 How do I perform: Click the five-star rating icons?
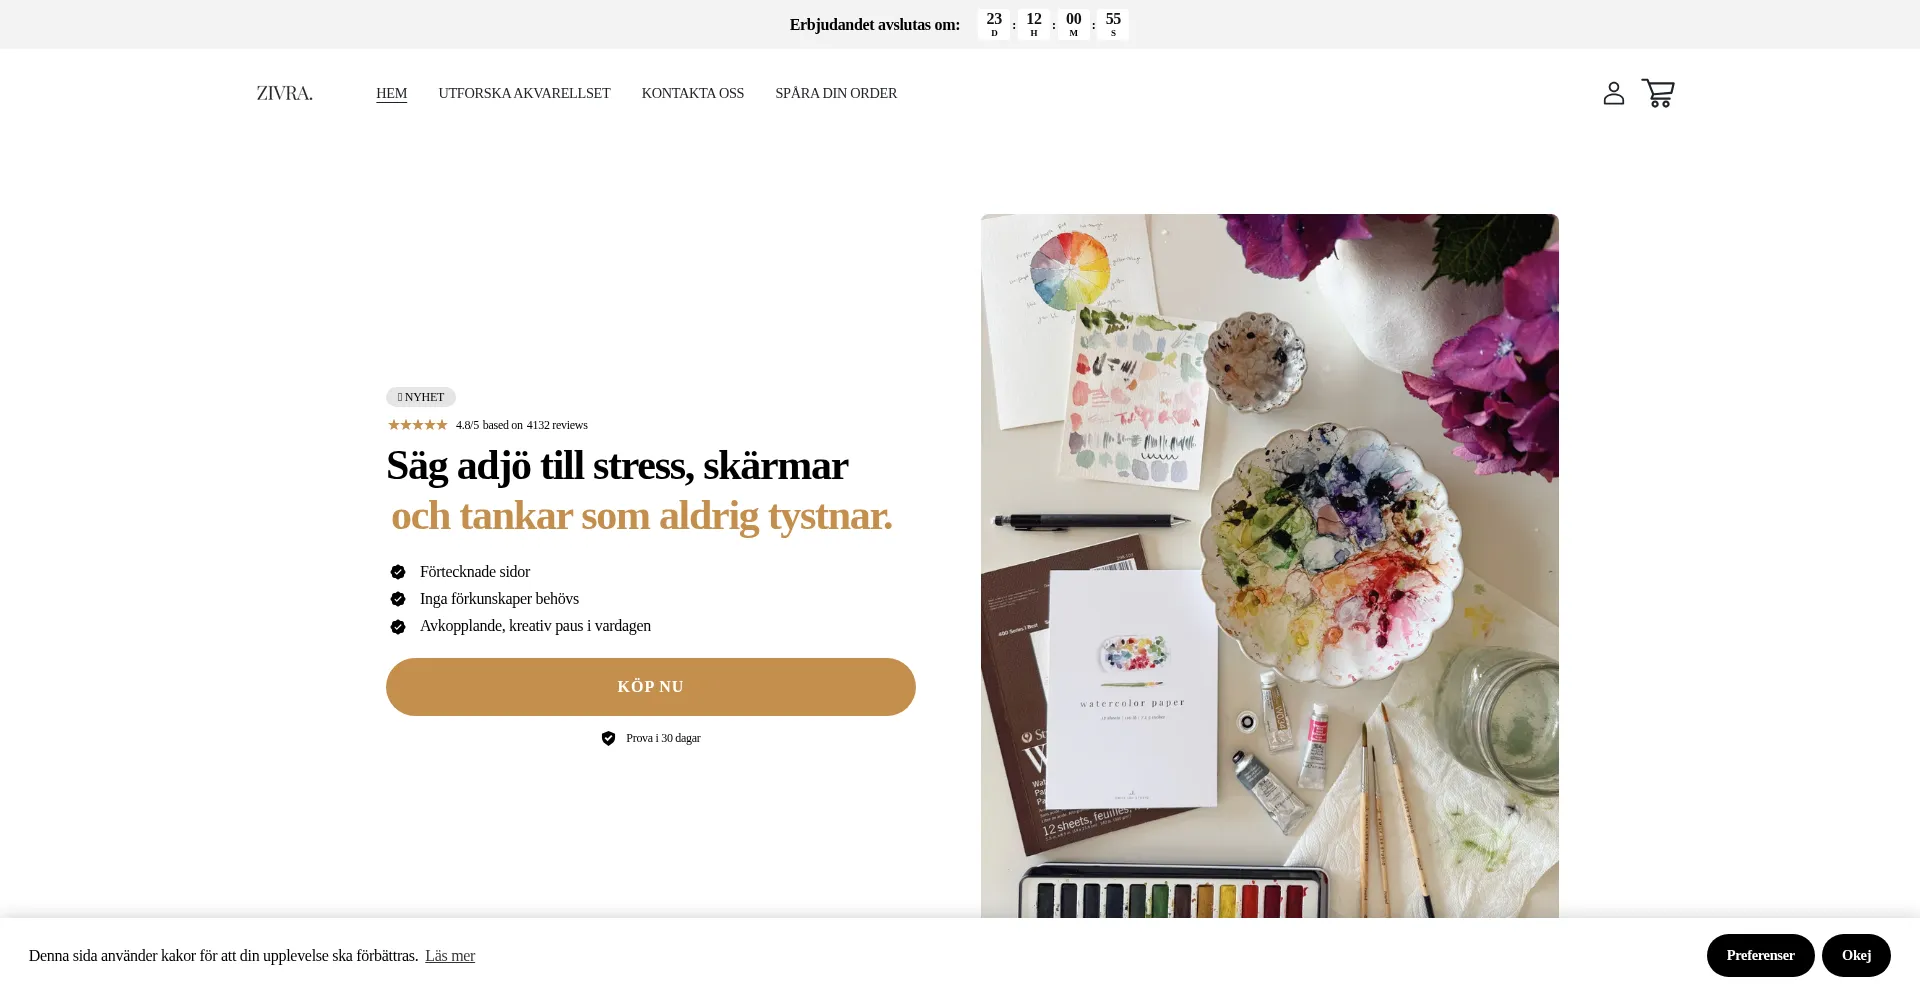tap(418, 425)
